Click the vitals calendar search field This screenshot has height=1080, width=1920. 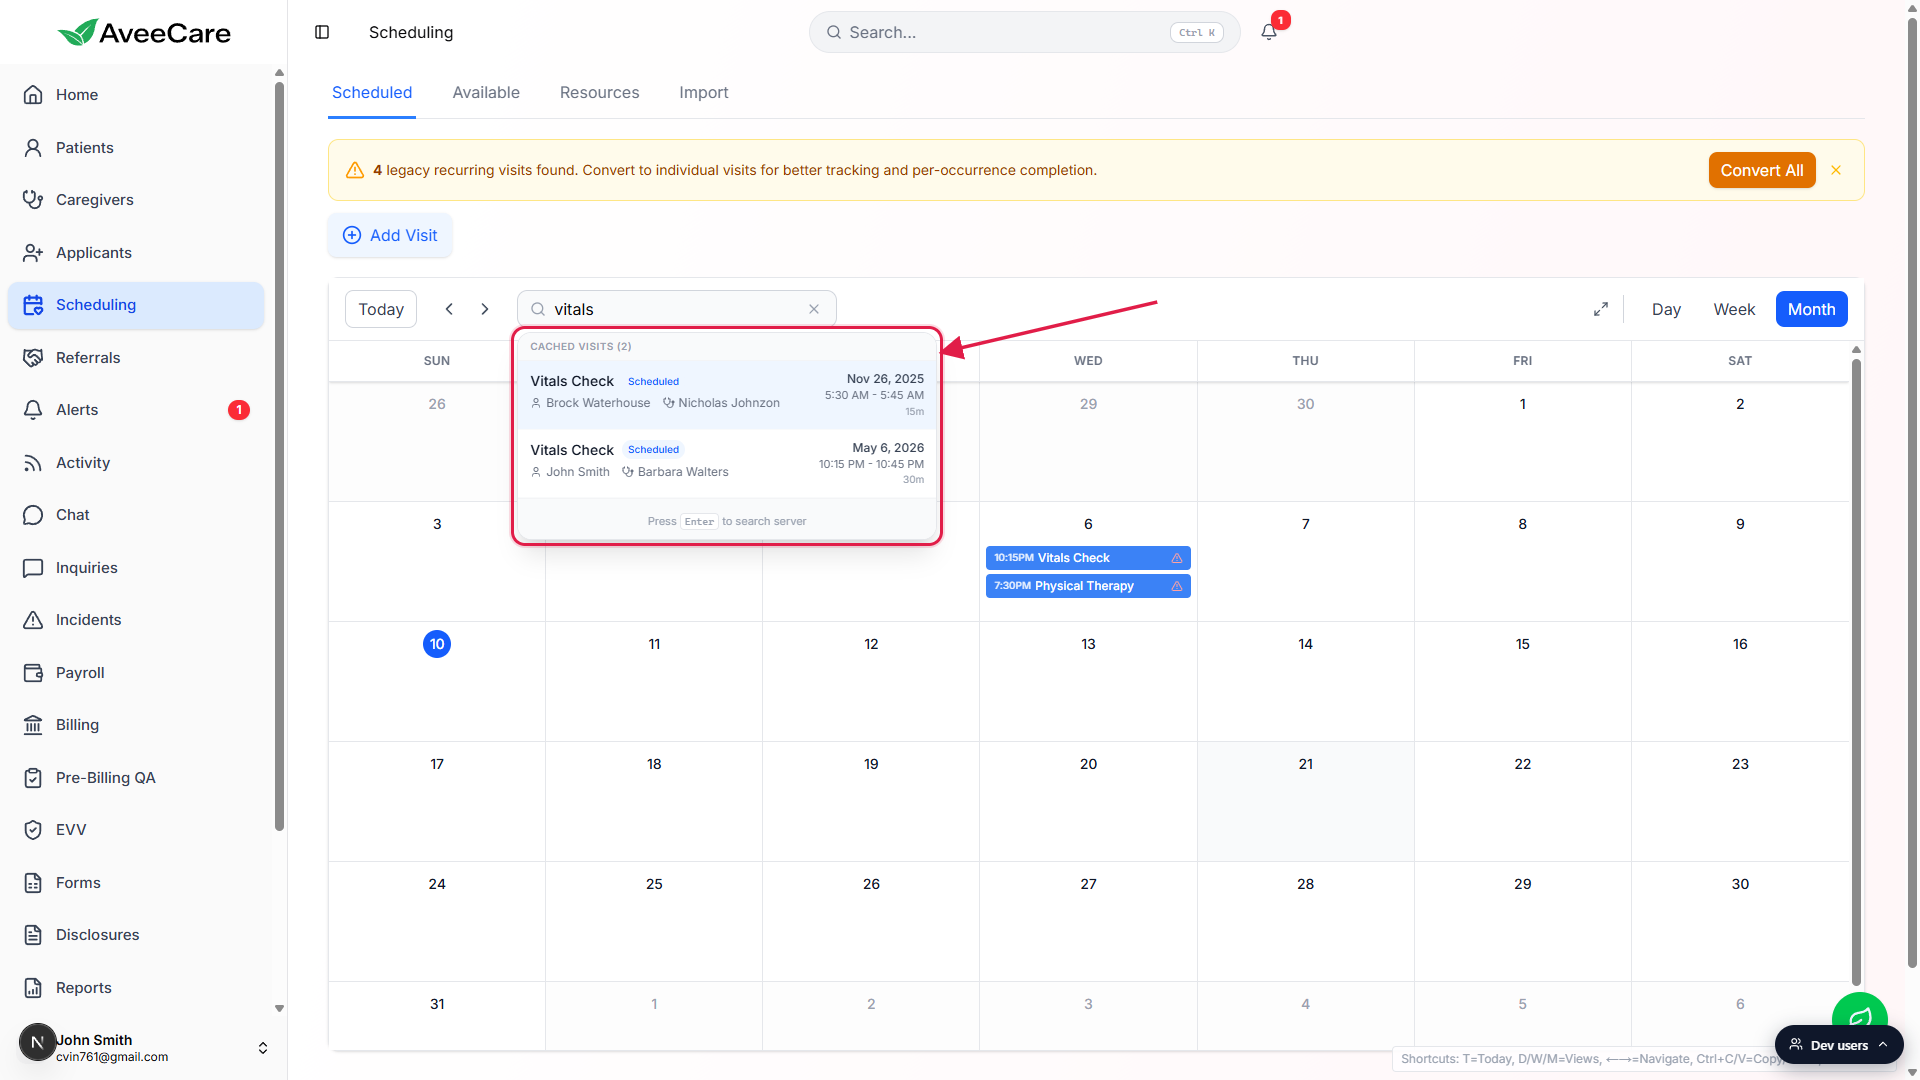coord(677,309)
